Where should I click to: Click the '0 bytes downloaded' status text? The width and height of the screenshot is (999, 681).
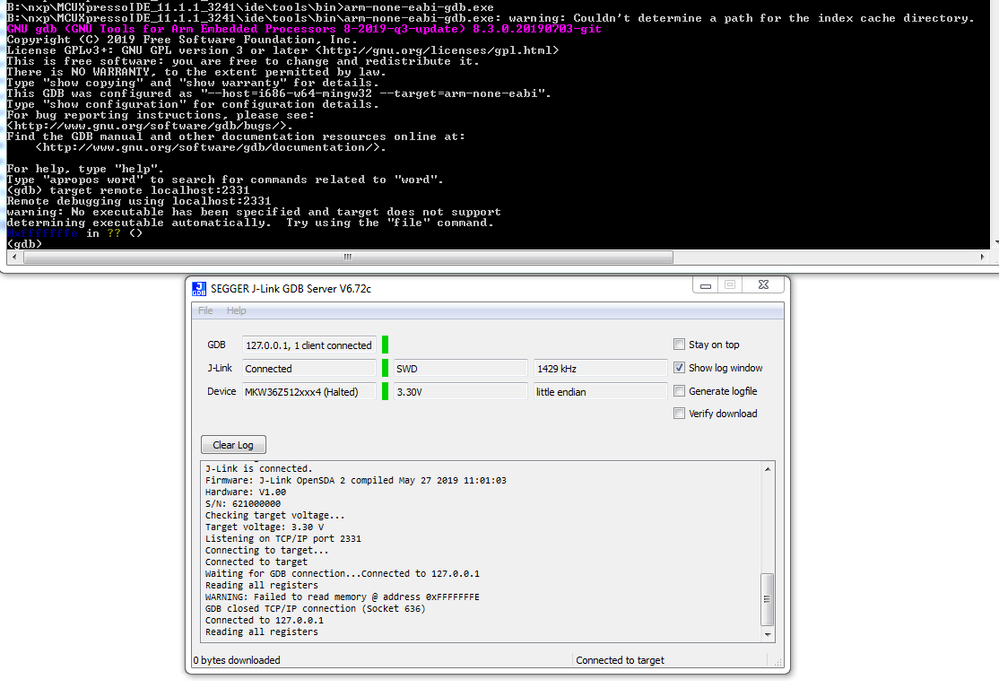(x=236, y=660)
